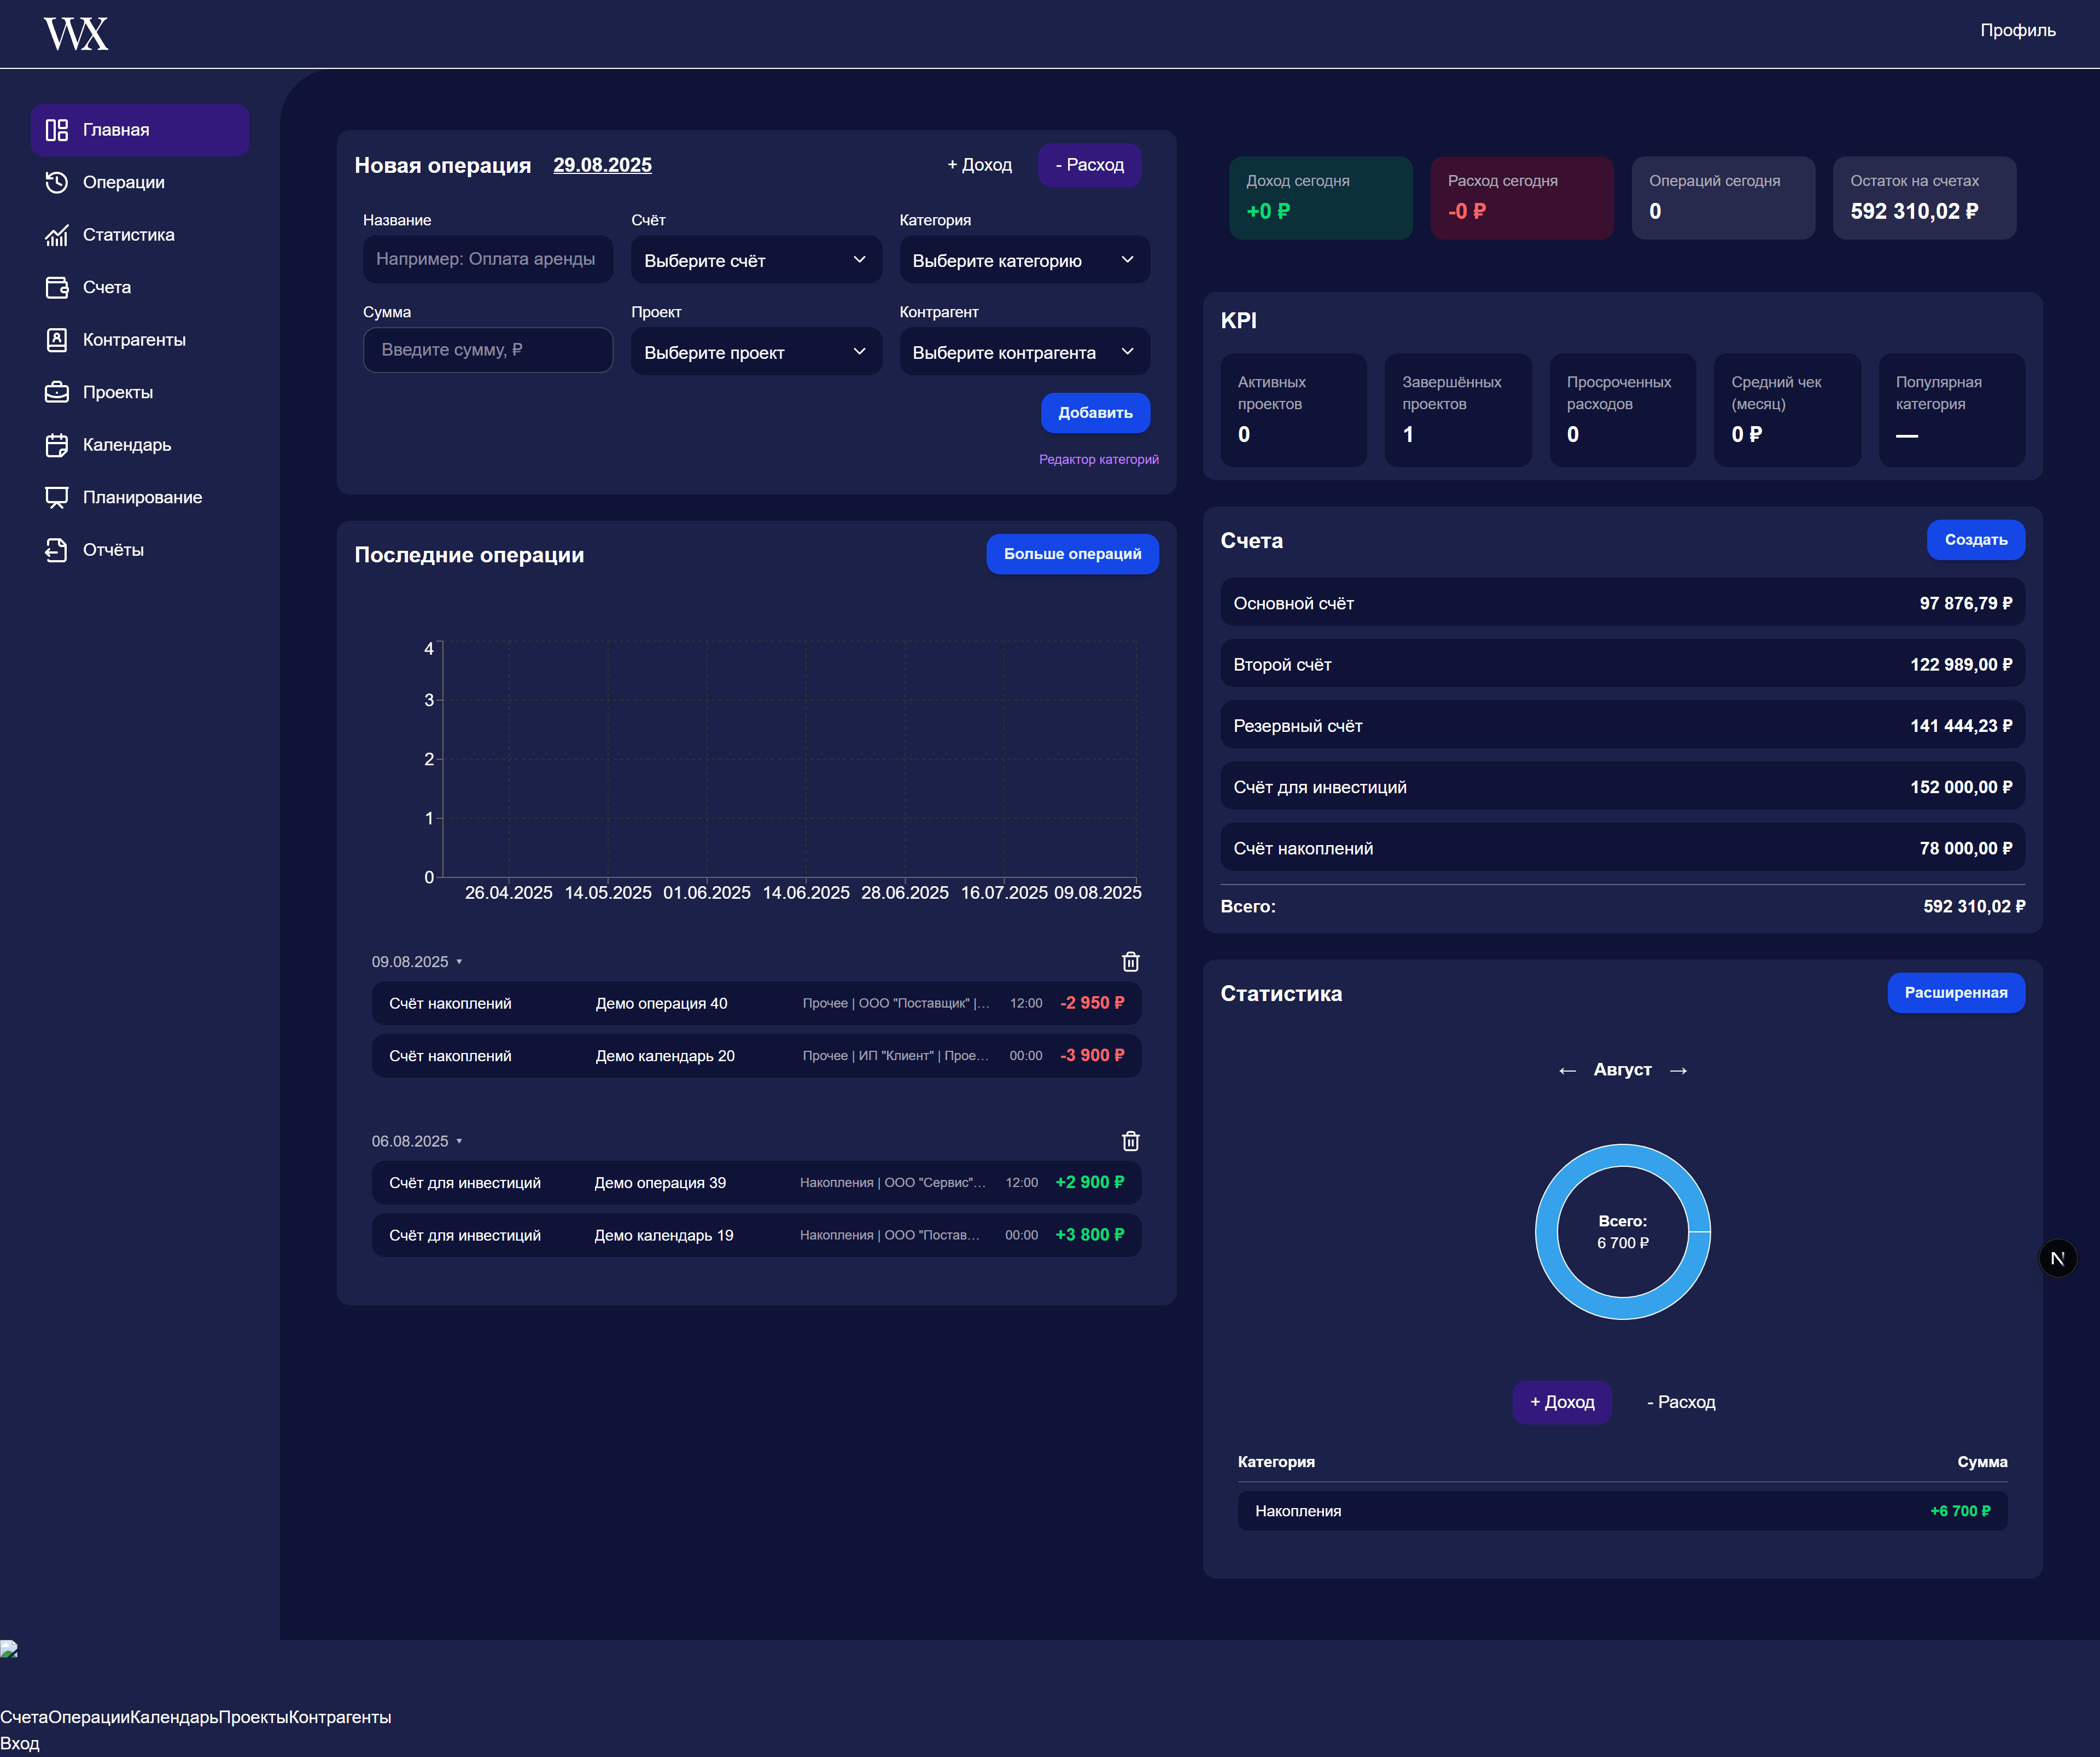Go to Отчёты in the sidebar

coord(113,550)
